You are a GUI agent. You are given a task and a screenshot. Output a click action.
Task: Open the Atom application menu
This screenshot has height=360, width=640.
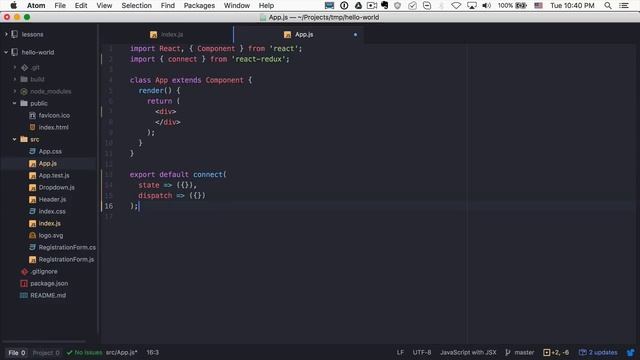(36, 5)
